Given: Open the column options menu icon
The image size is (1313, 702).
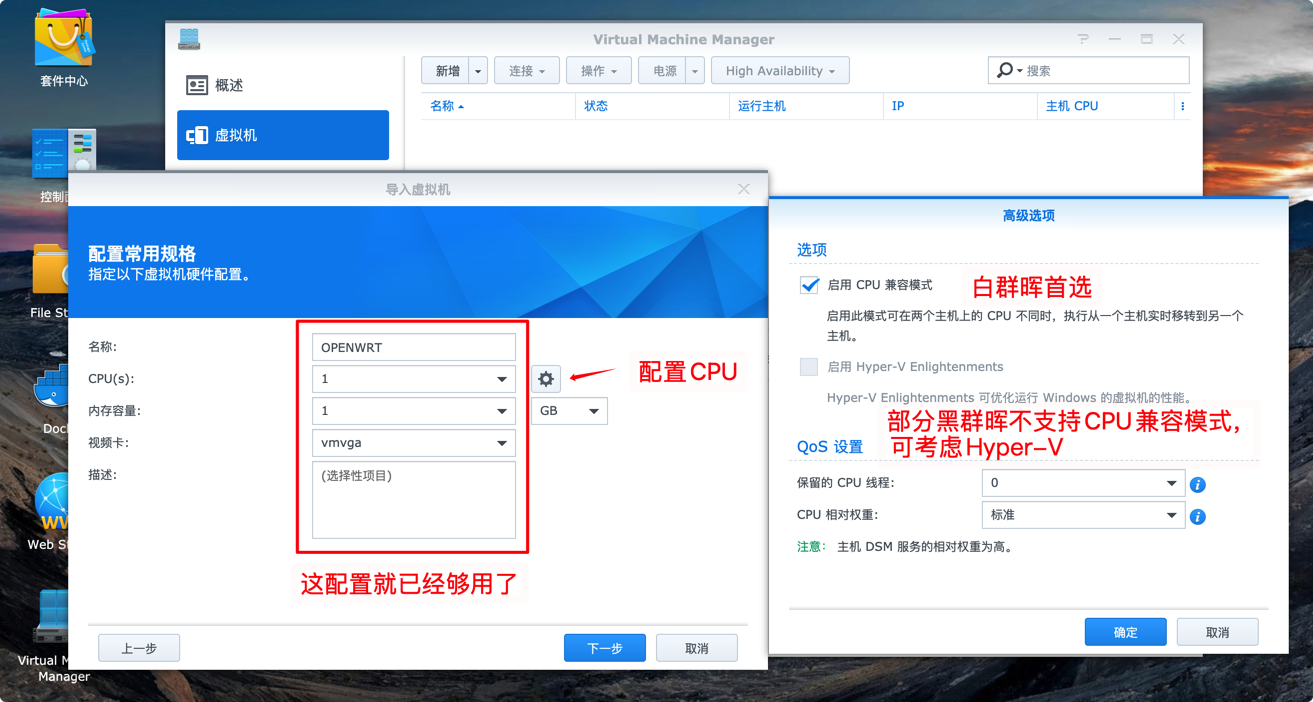Looking at the screenshot, I should point(1183,106).
